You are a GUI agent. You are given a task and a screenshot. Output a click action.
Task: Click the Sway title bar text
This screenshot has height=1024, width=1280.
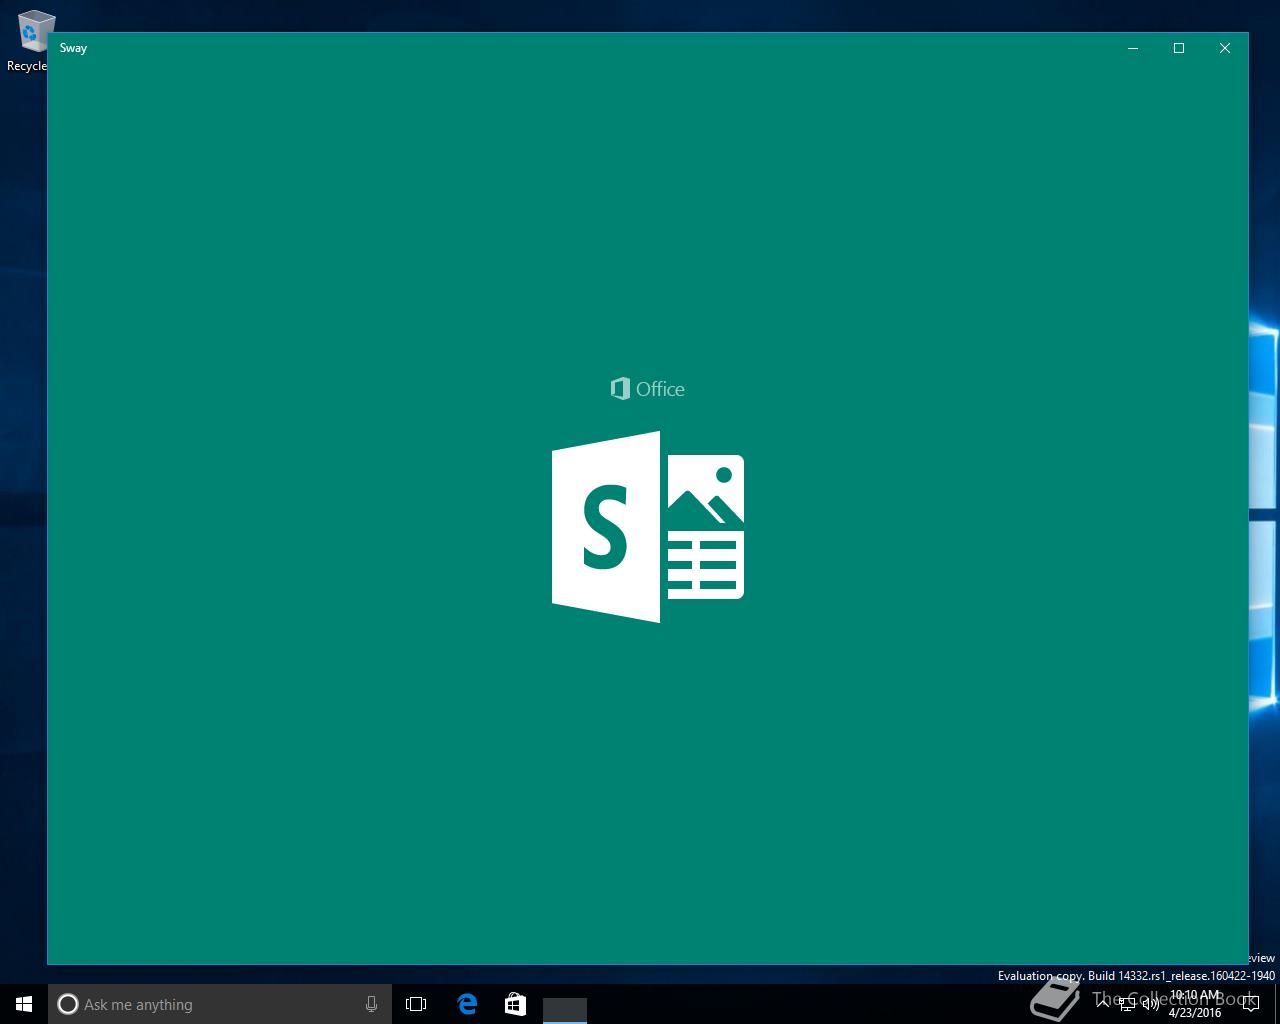pyautogui.click(x=73, y=48)
